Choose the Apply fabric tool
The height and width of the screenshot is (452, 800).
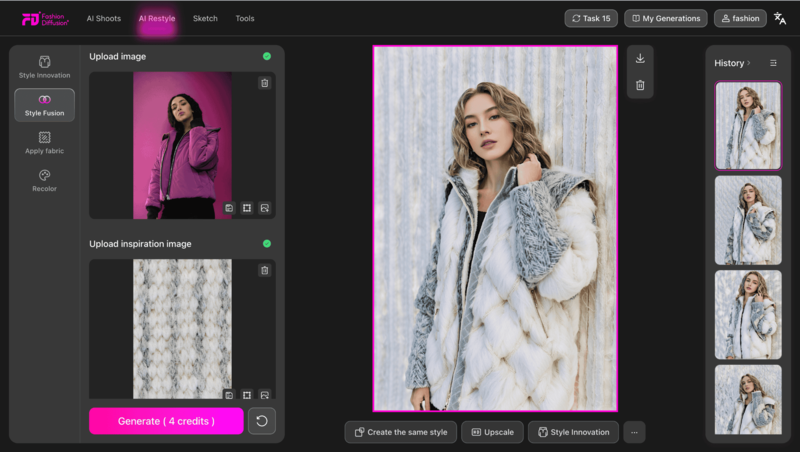[44, 143]
